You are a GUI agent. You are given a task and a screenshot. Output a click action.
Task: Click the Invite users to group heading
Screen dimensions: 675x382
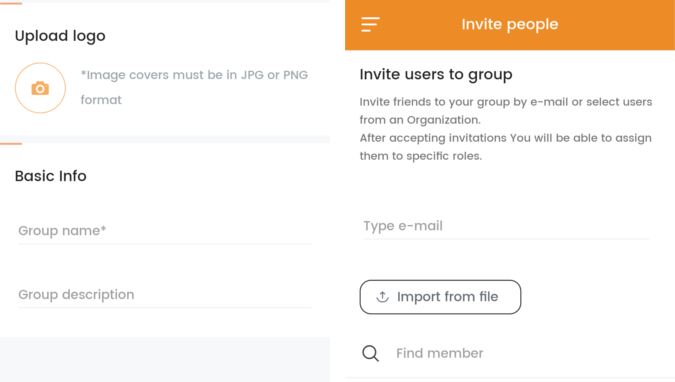pos(436,75)
